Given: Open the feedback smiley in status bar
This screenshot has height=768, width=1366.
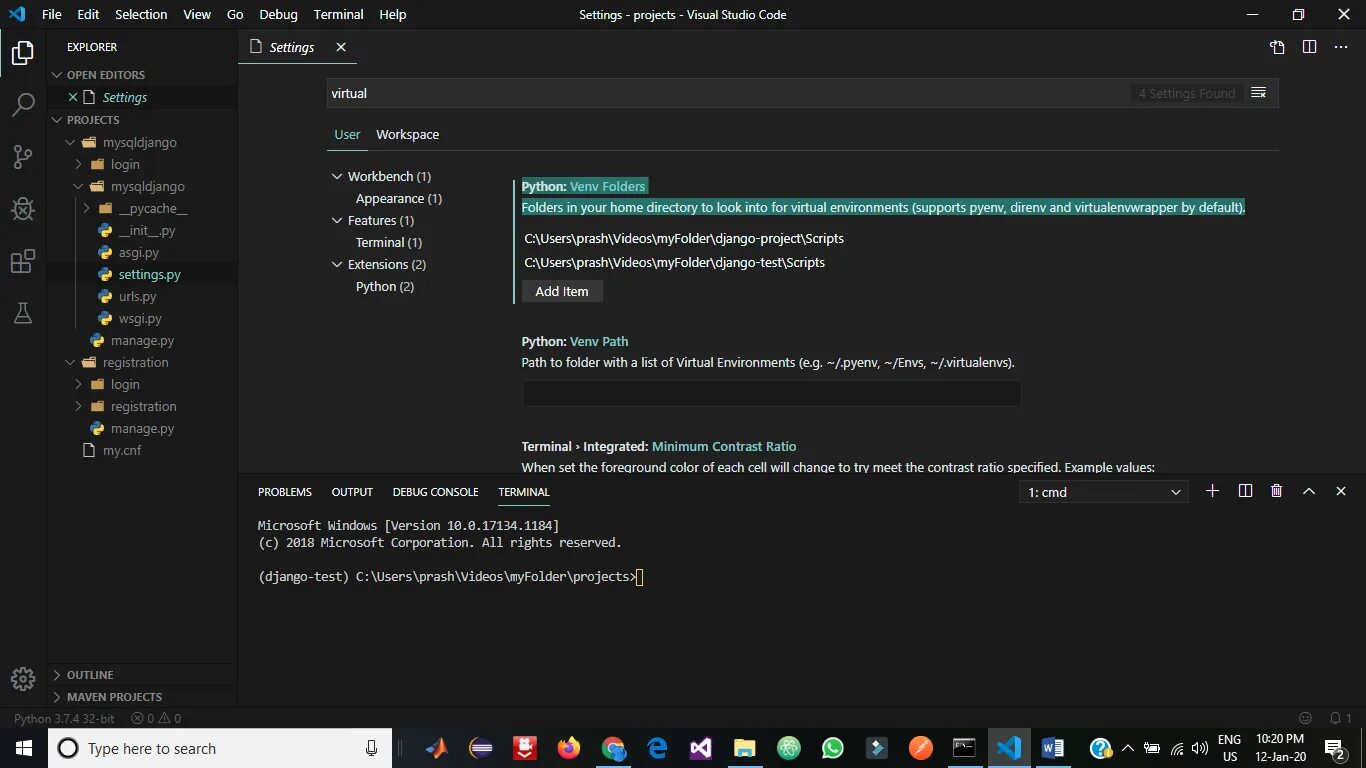Looking at the screenshot, I should (x=1305, y=718).
